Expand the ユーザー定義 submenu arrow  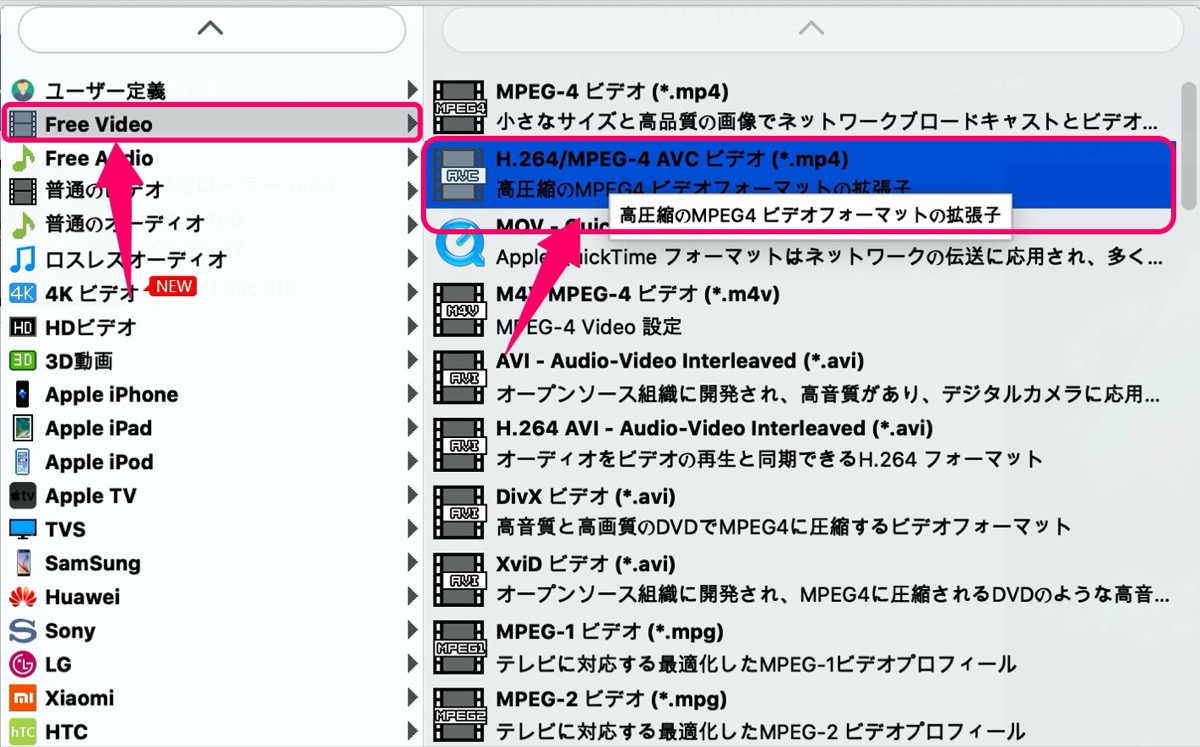(x=412, y=91)
